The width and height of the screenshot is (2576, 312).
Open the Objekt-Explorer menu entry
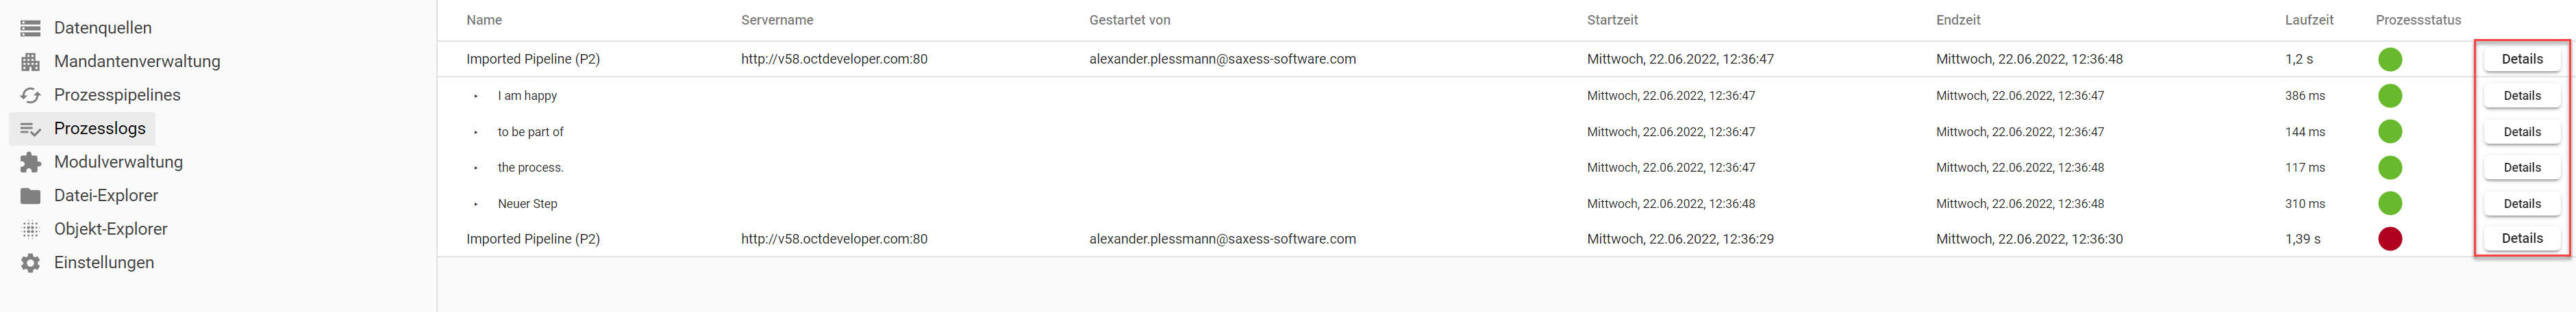tap(110, 229)
